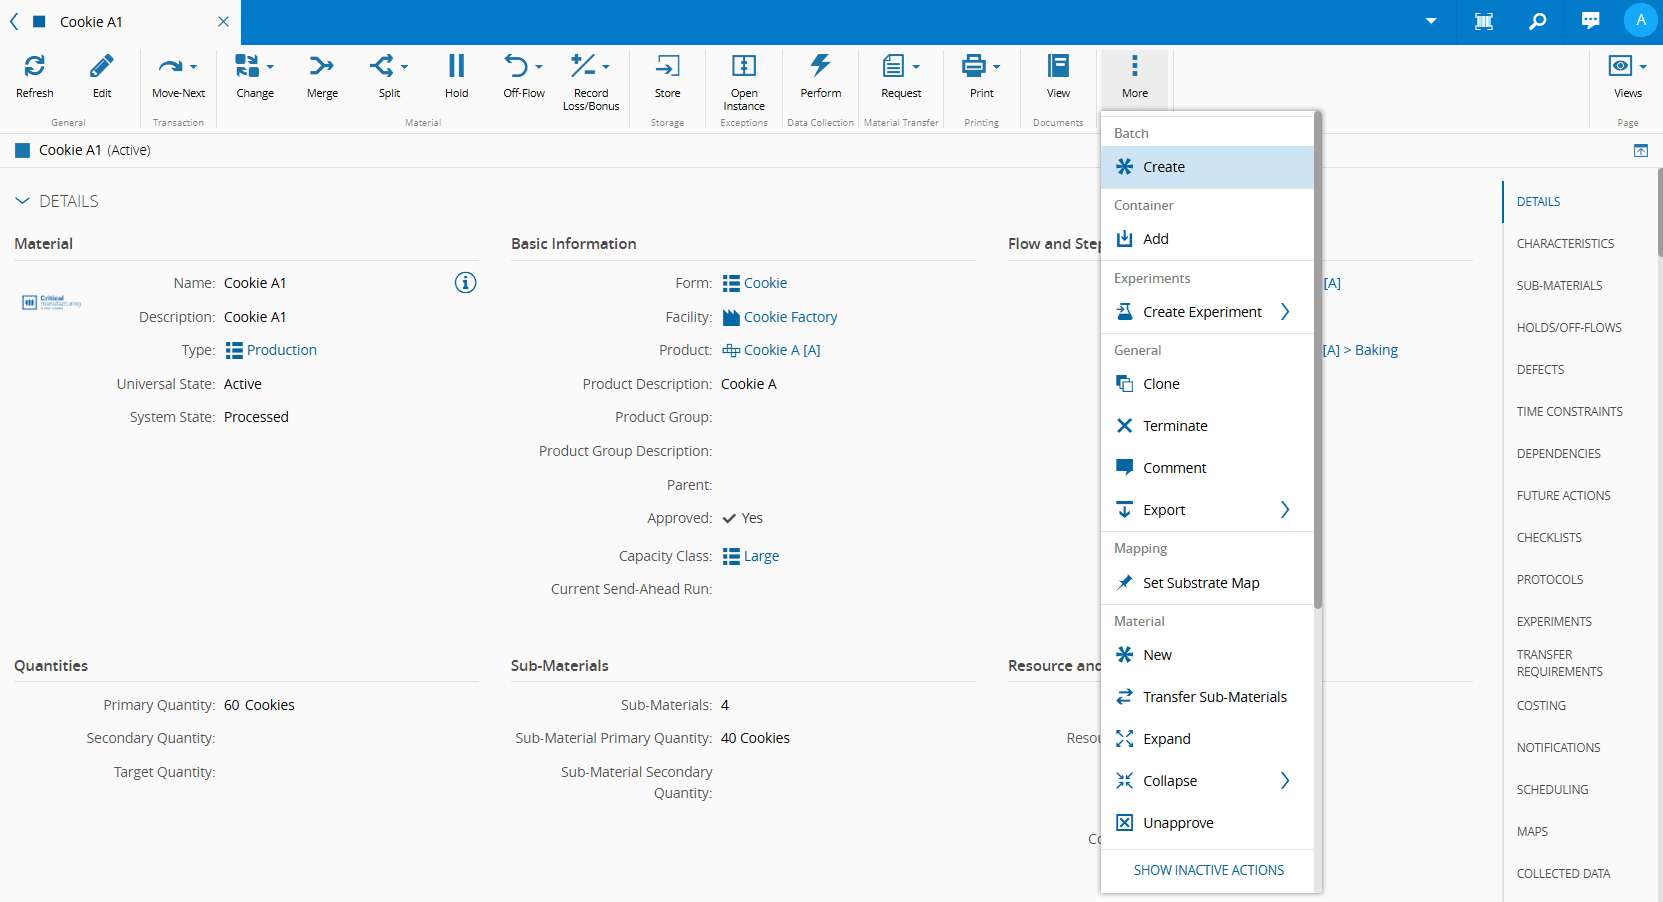Viewport: 1663px width, 902px height.
Task: Click the Edit pencil icon
Action: click(102, 67)
